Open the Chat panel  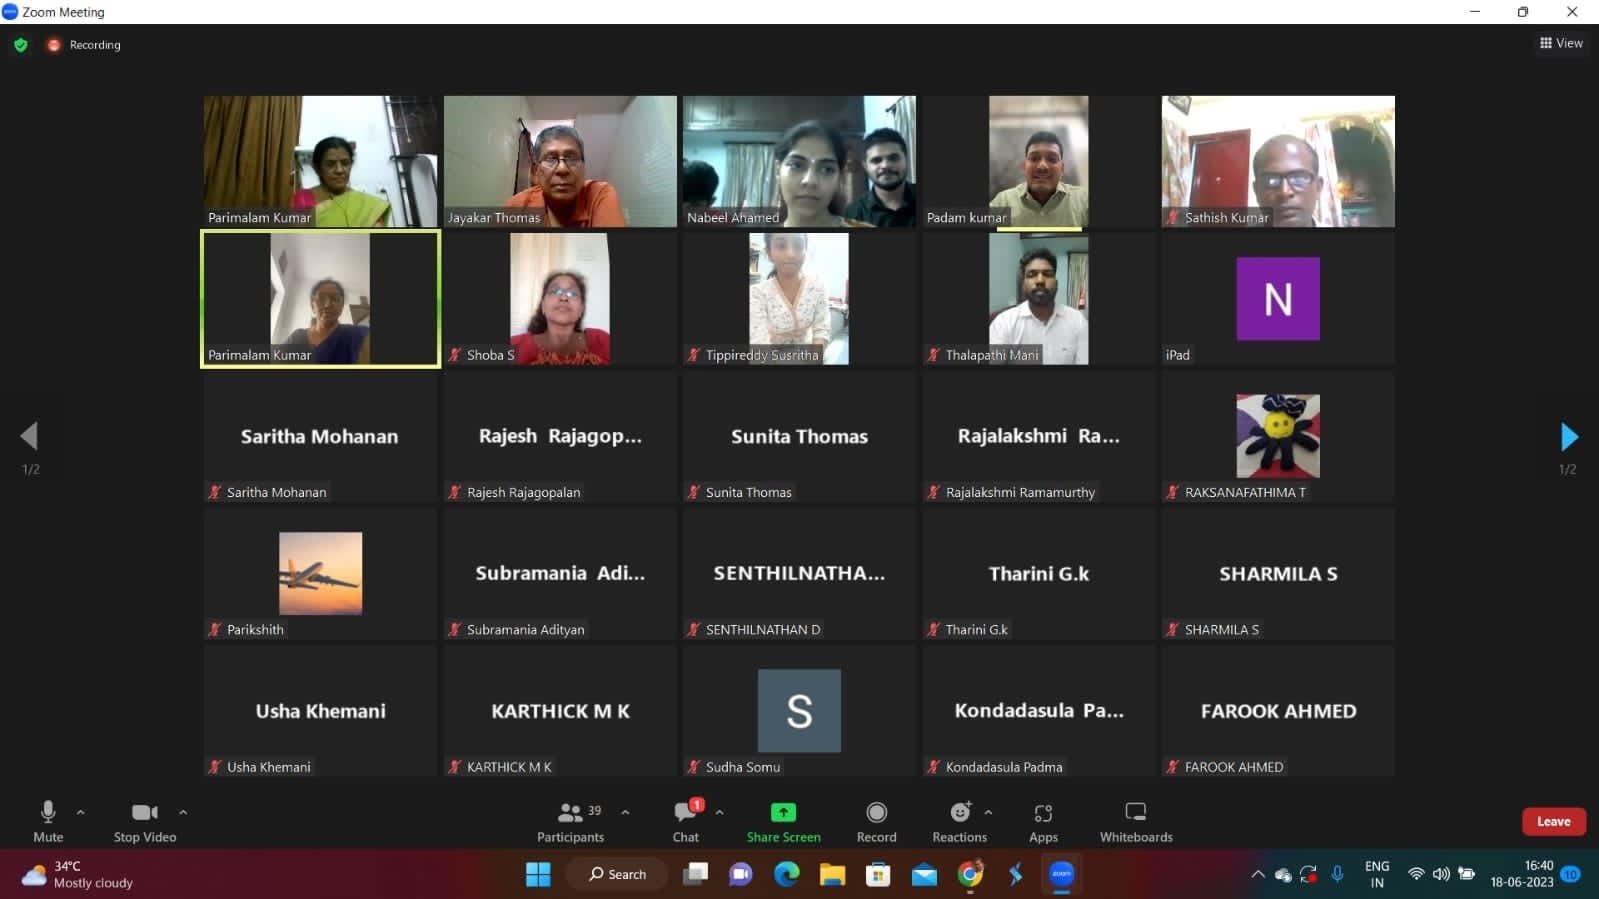click(686, 821)
